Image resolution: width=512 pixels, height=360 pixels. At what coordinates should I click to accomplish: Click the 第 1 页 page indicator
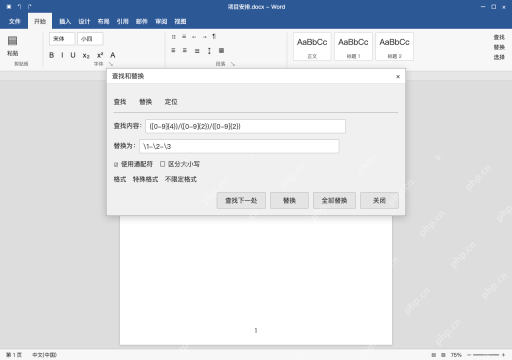[x=14, y=355]
